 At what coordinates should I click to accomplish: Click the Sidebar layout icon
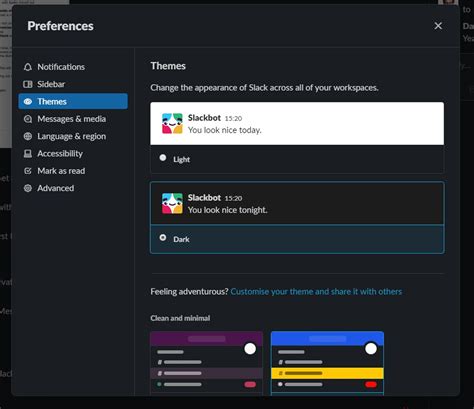click(28, 84)
